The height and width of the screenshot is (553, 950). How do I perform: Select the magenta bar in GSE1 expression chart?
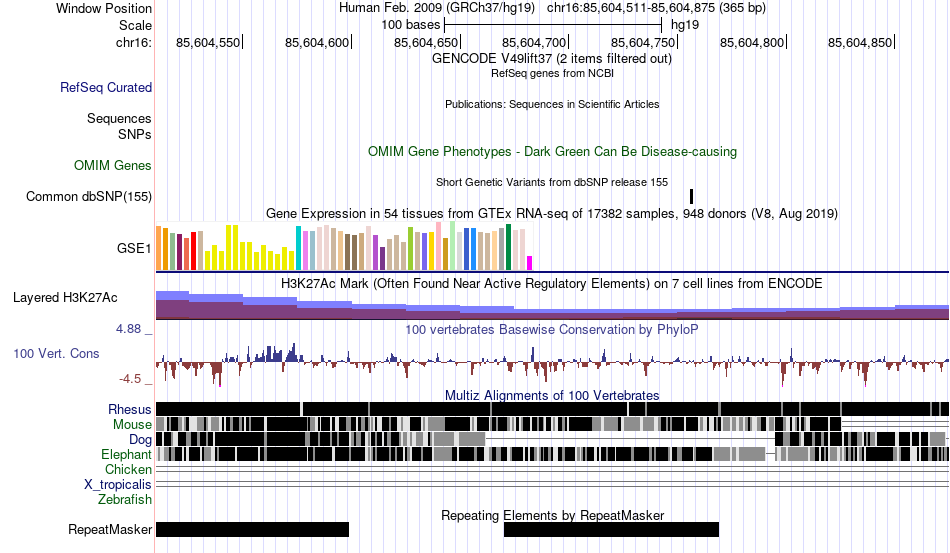[529, 263]
